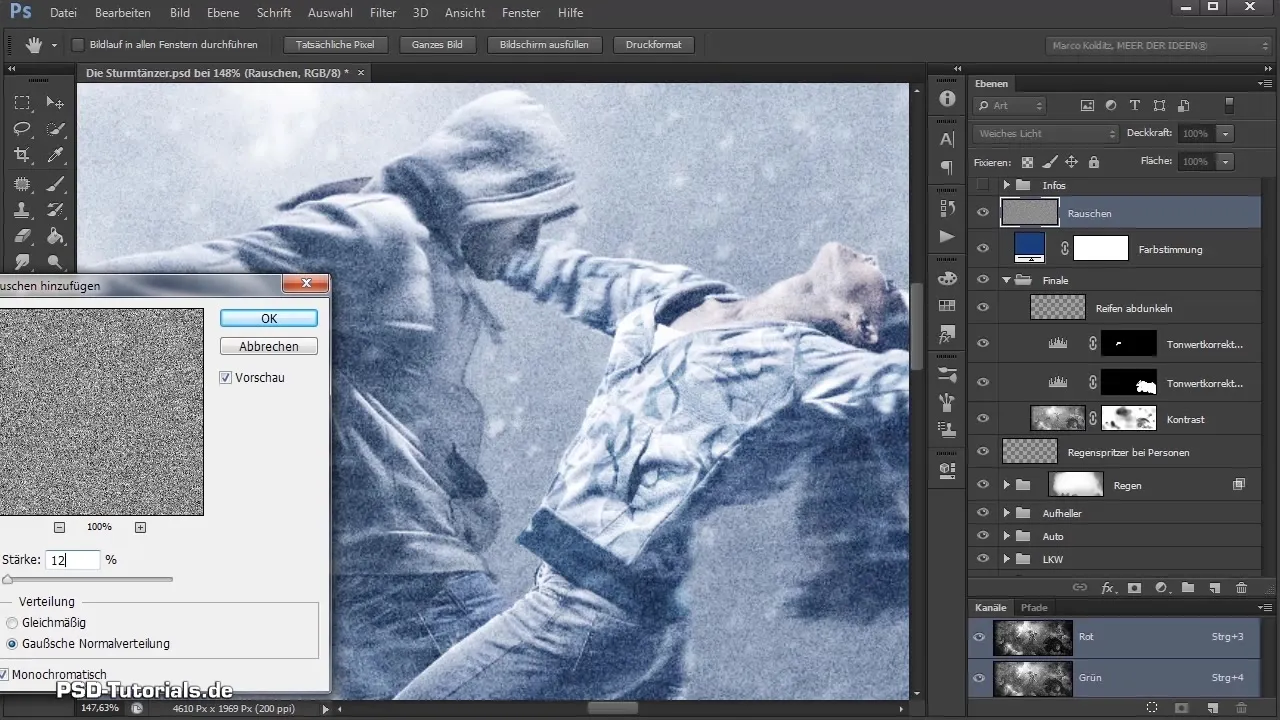This screenshot has height=720, width=1280.
Task: Expand the Infos layer group
Action: 1006,185
